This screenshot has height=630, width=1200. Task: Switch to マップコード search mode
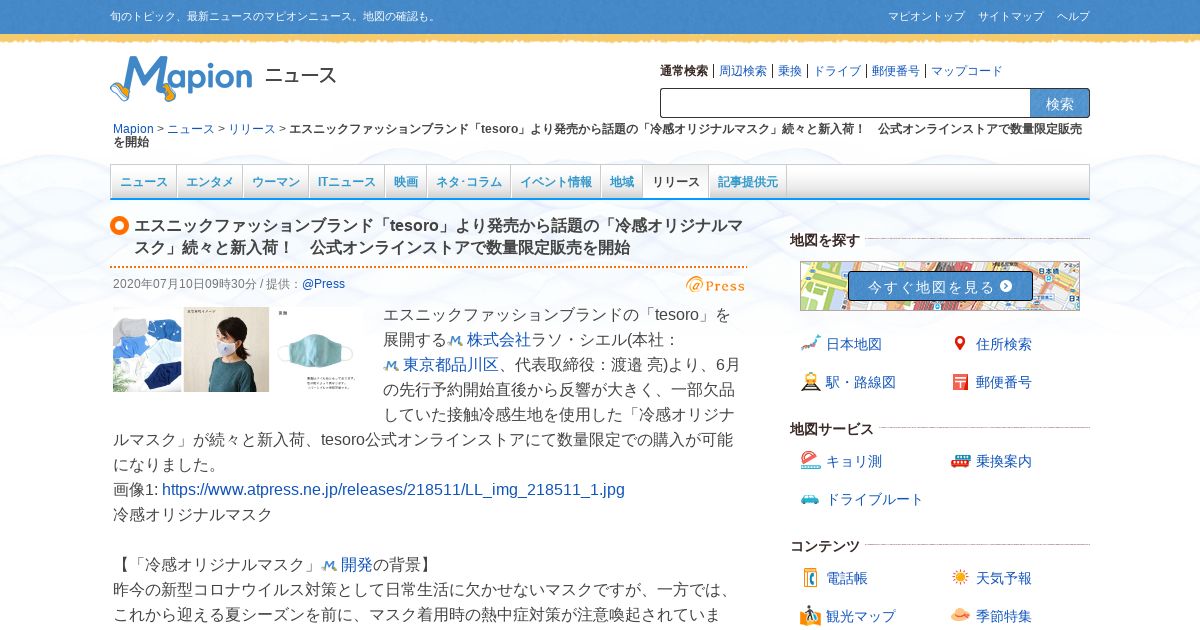[x=967, y=71]
